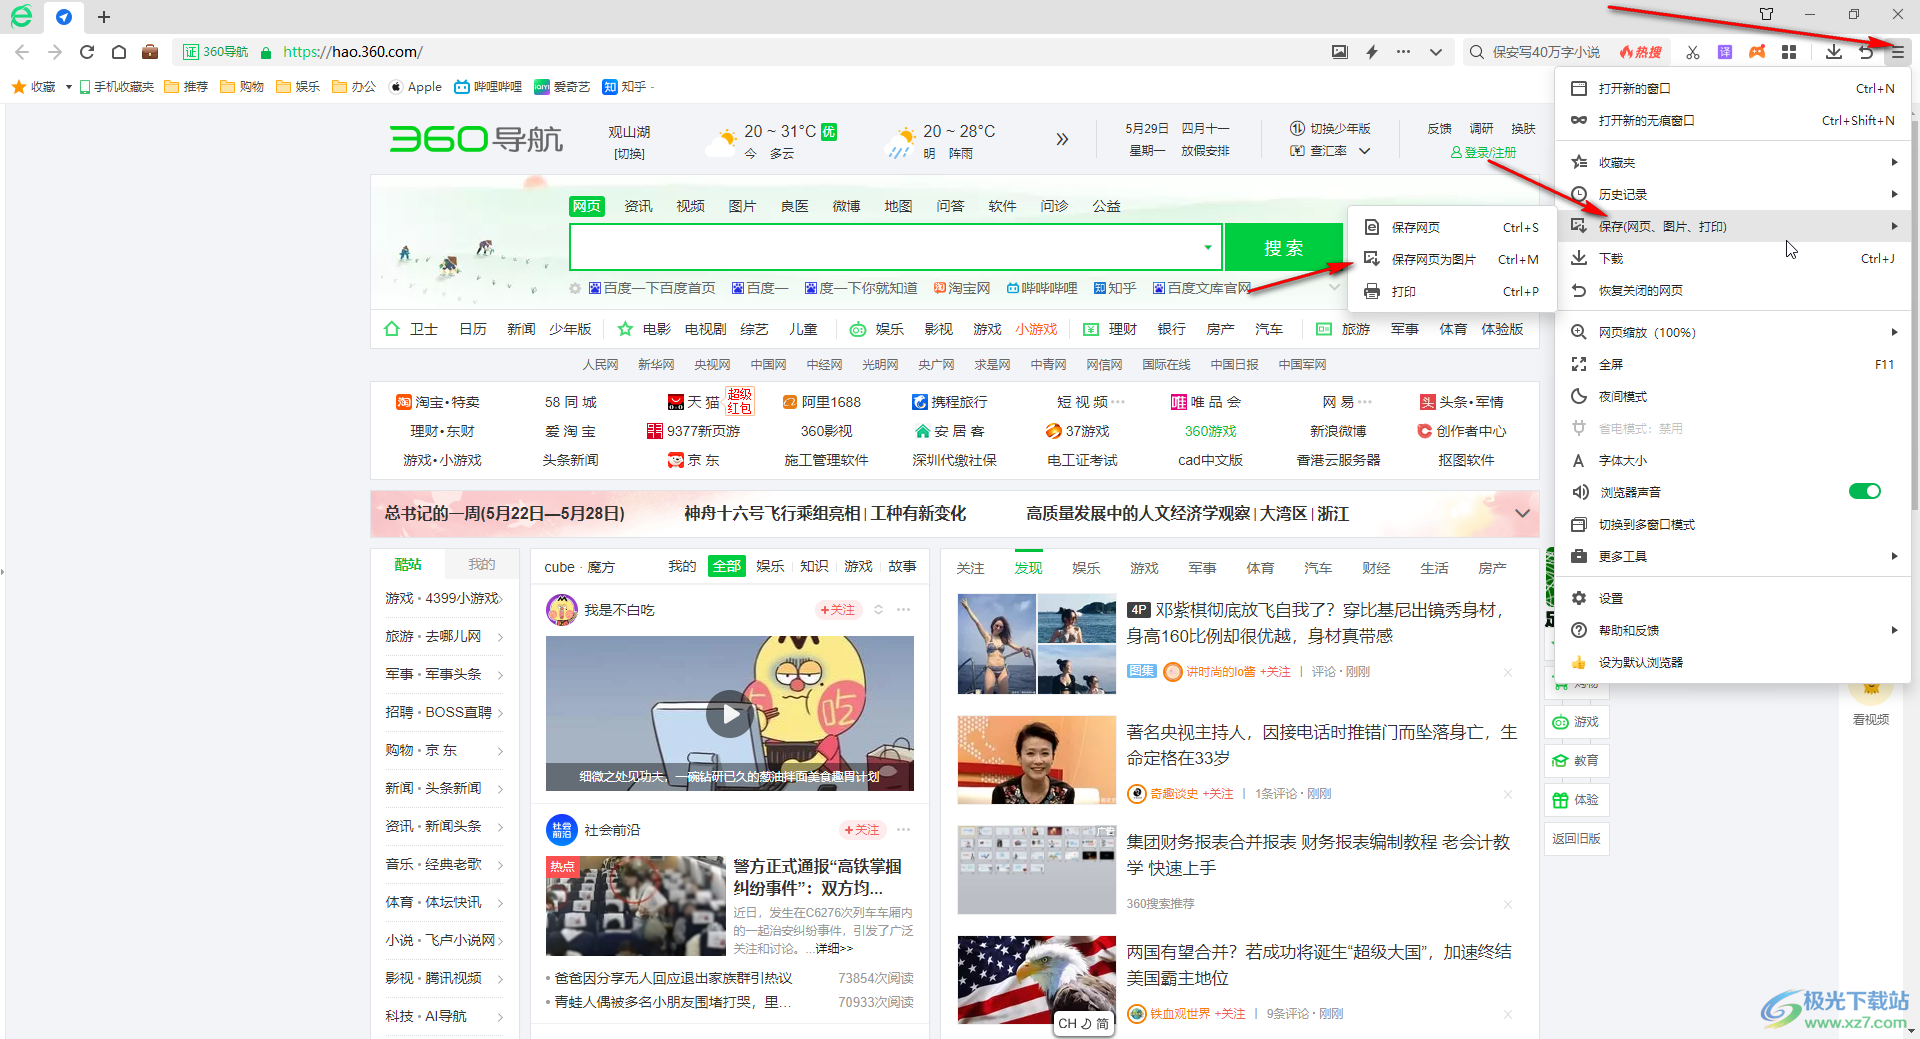1920x1039 pixels.
Task: Play the video in 我是不白吃 post
Action: (x=730, y=714)
